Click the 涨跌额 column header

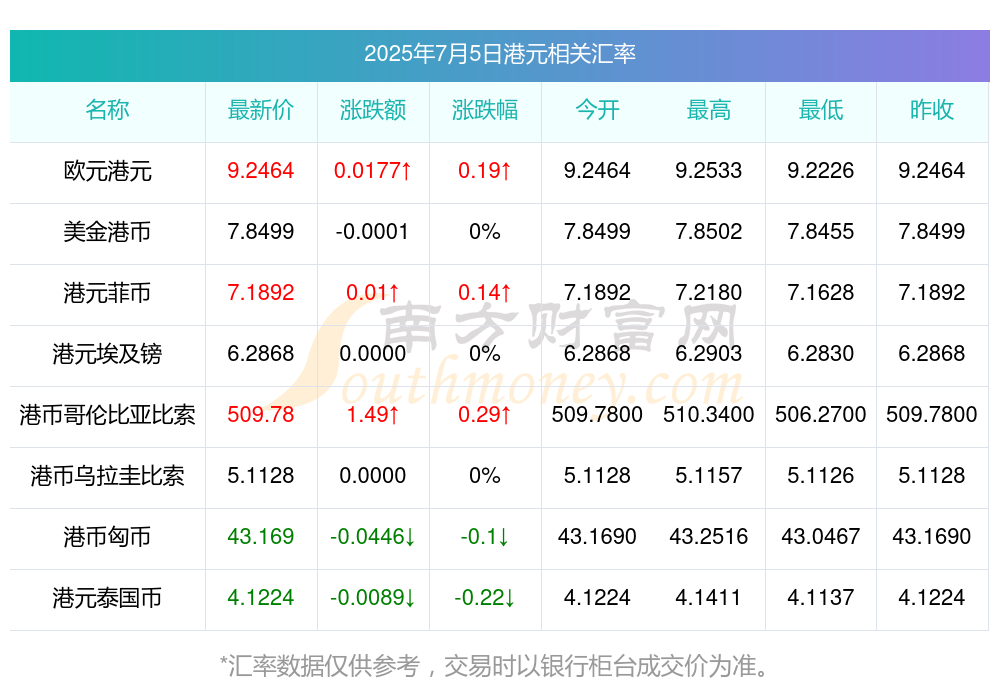coord(372,110)
